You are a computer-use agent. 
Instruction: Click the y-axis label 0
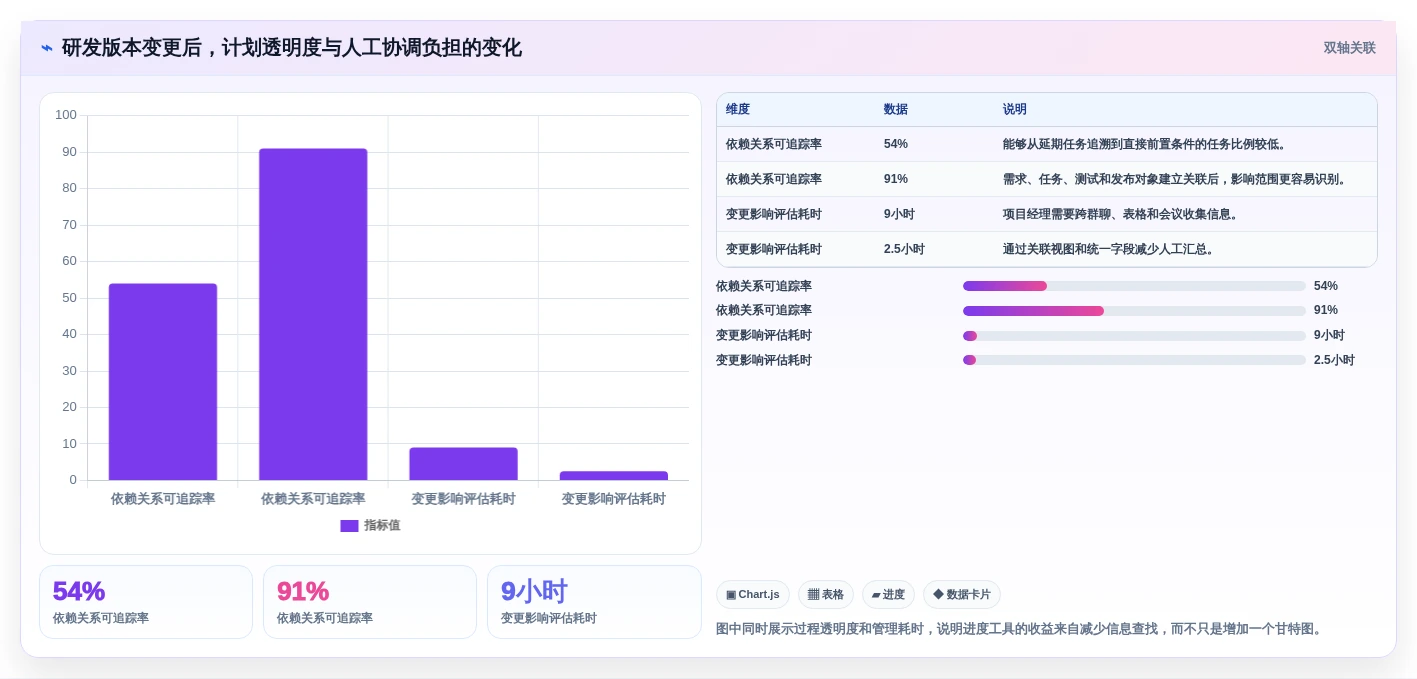(73, 480)
